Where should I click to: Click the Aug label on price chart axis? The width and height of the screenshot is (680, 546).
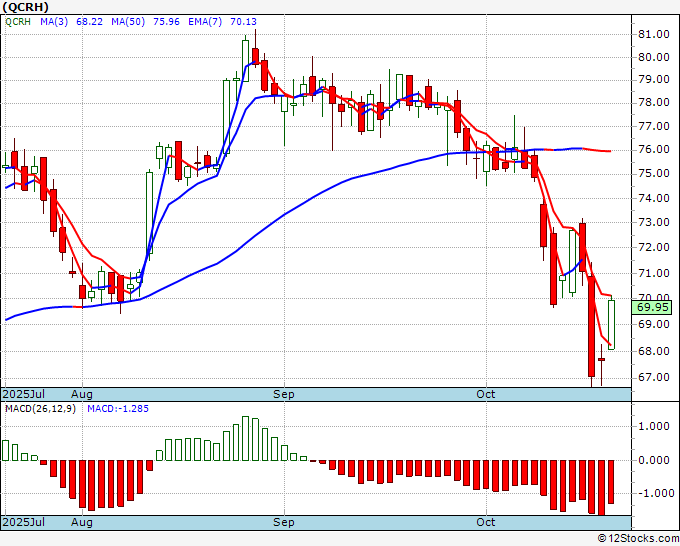[x=82, y=394]
